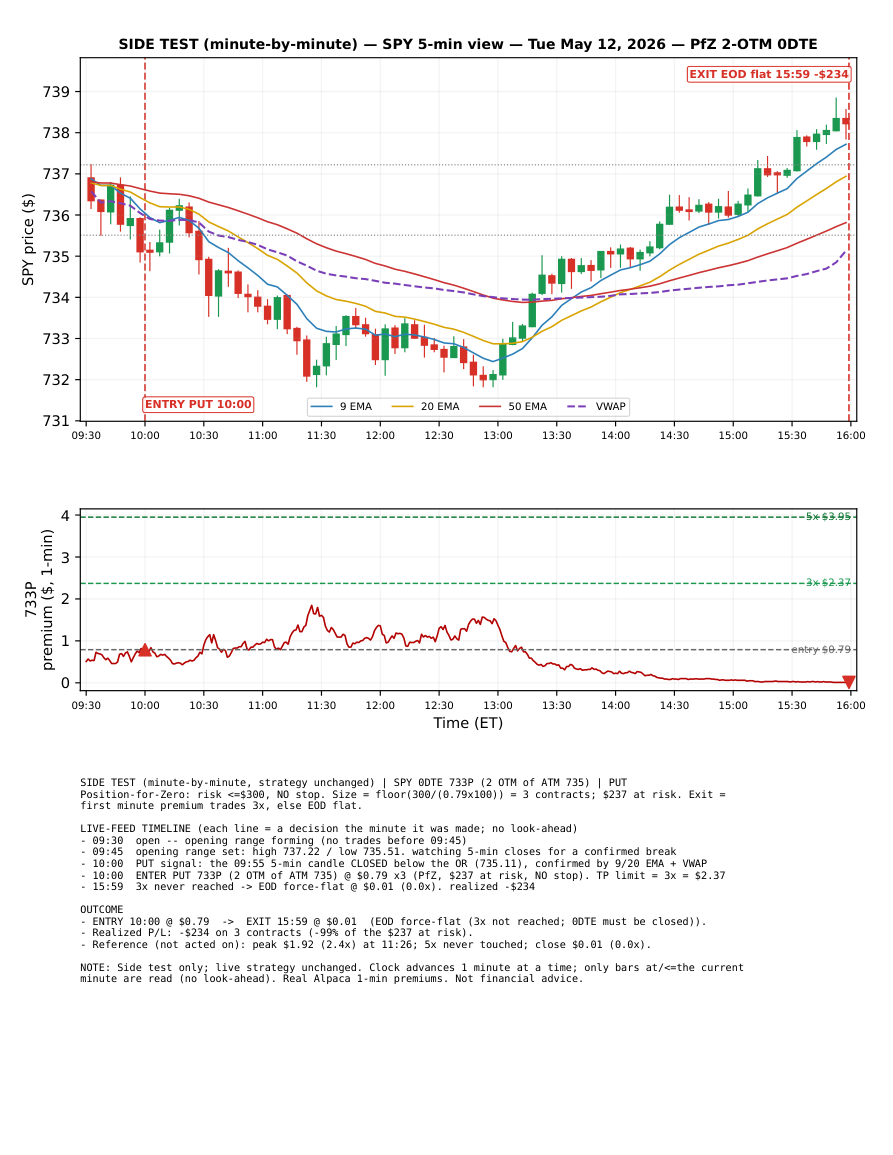893x1155 pixels.
Task: Click the 14:30 tick under the SPY price chart
Action: tap(674, 435)
